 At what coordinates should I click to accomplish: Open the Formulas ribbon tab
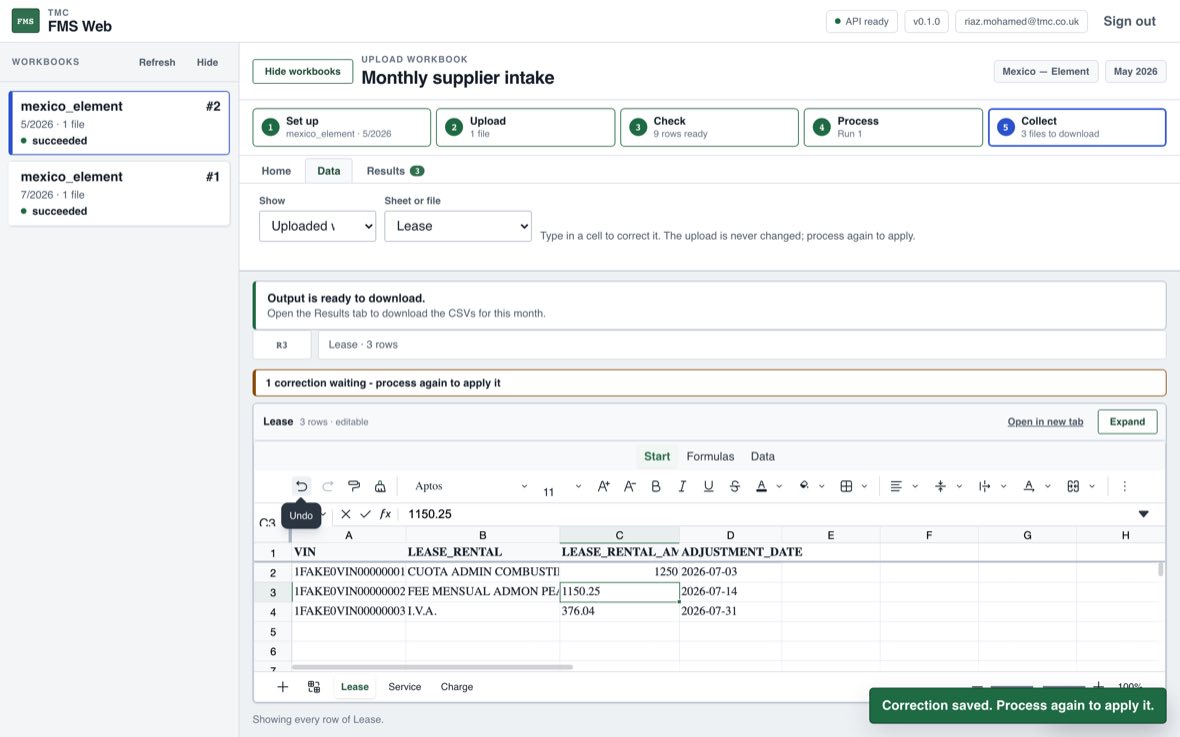coord(710,456)
